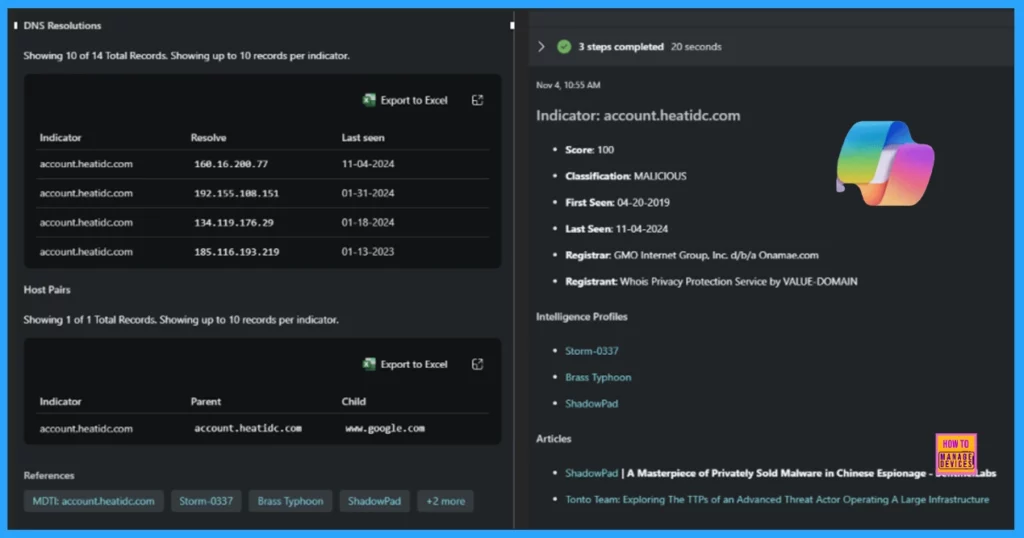The image size is (1024, 538).
Task: Click last seen date 11-04-2024 in table
Action: (368, 164)
